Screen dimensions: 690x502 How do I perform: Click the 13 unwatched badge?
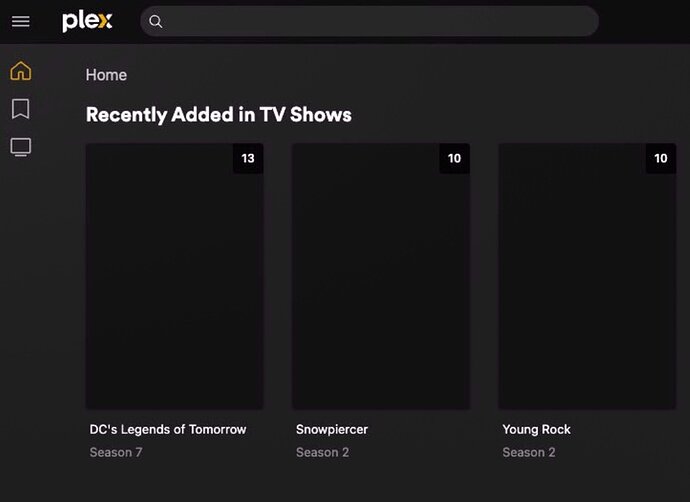(x=248, y=158)
